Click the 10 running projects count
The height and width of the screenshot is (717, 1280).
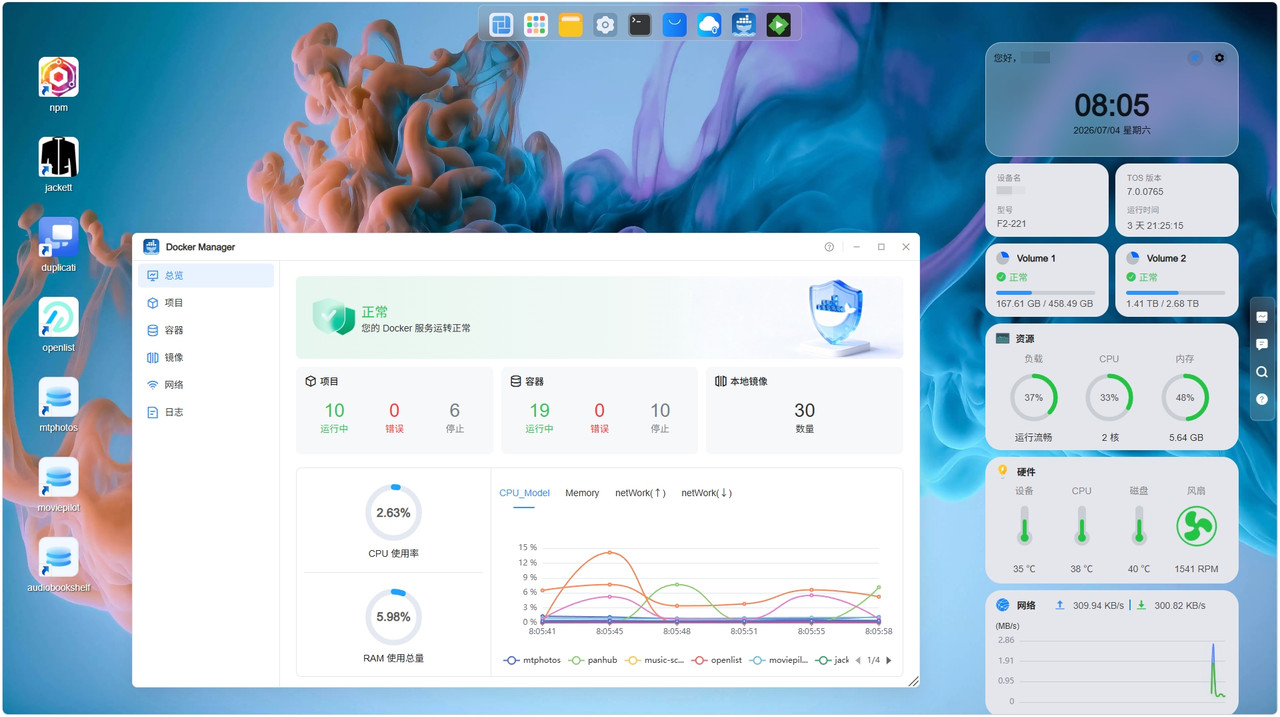[x=334, y=410]
